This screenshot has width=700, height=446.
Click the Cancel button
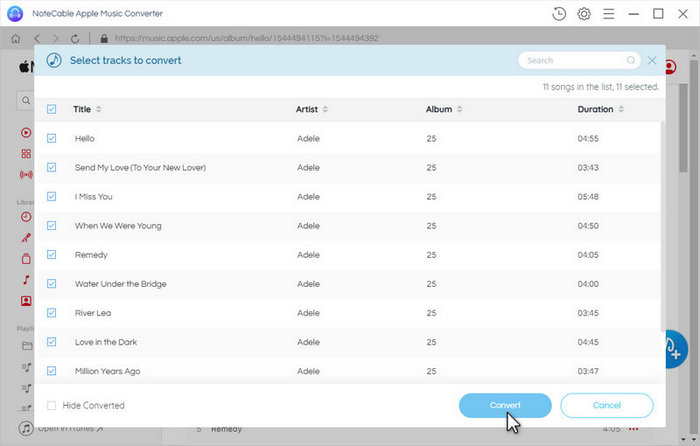[x=607, y=405]
